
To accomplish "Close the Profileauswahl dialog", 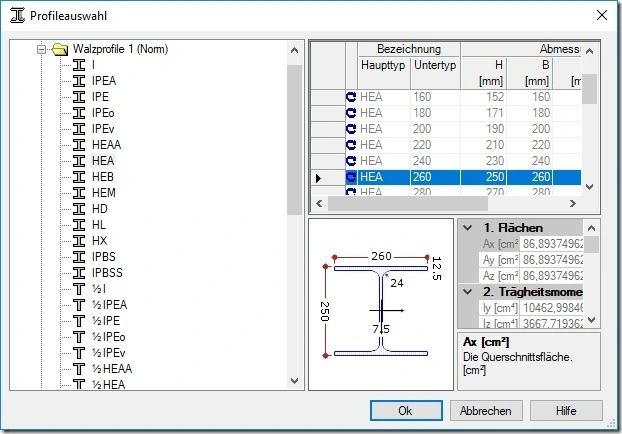I will point(602,15).
